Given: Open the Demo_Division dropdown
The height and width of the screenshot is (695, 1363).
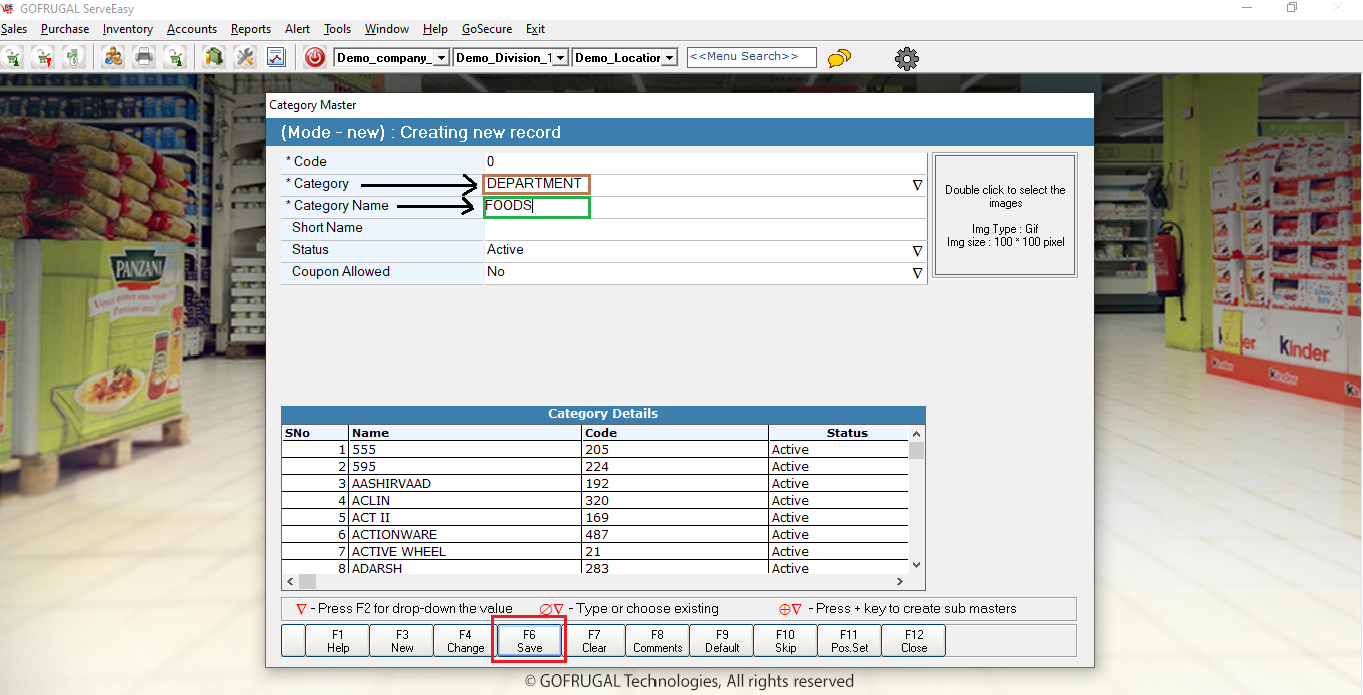Looking at the screenshot, I should pos(560,58).
